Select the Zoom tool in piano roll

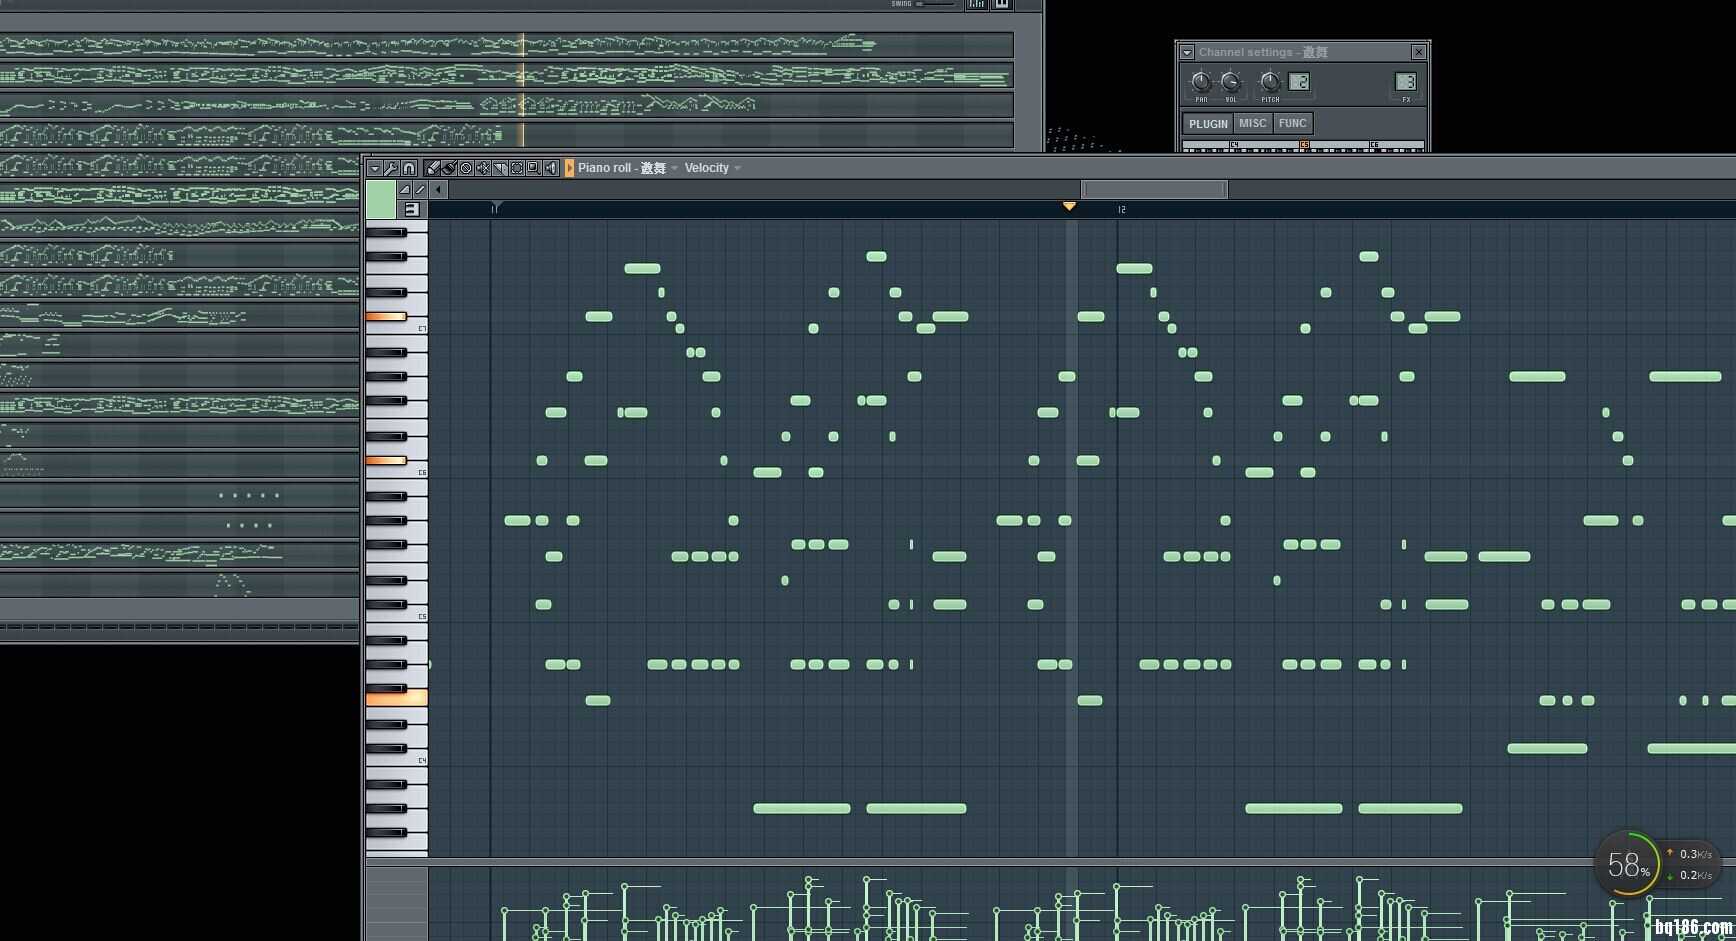(x=534, y=168)
